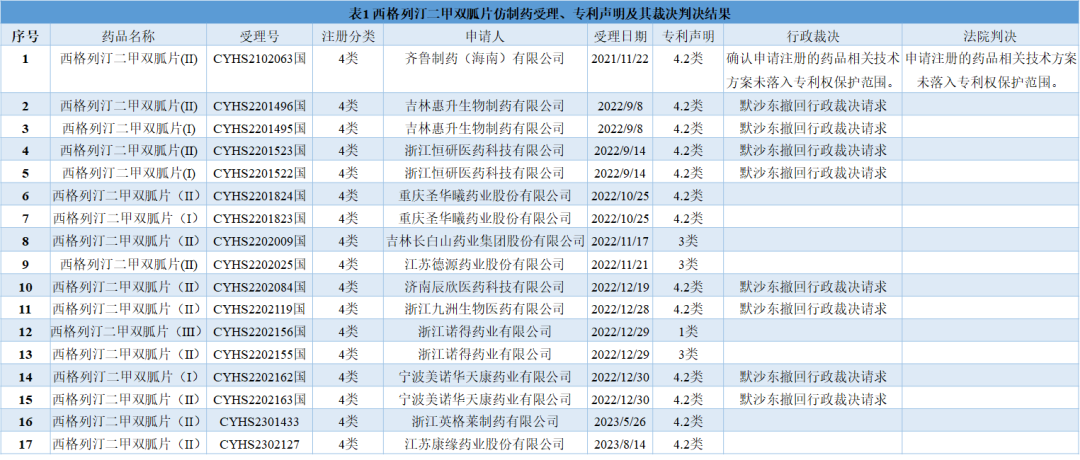This screenshot has height=460, width=1080.
Task: Select the table title cell 表1 西格列汀二甲双胍片仿制药受理
Action: click(x=540, y=13)
